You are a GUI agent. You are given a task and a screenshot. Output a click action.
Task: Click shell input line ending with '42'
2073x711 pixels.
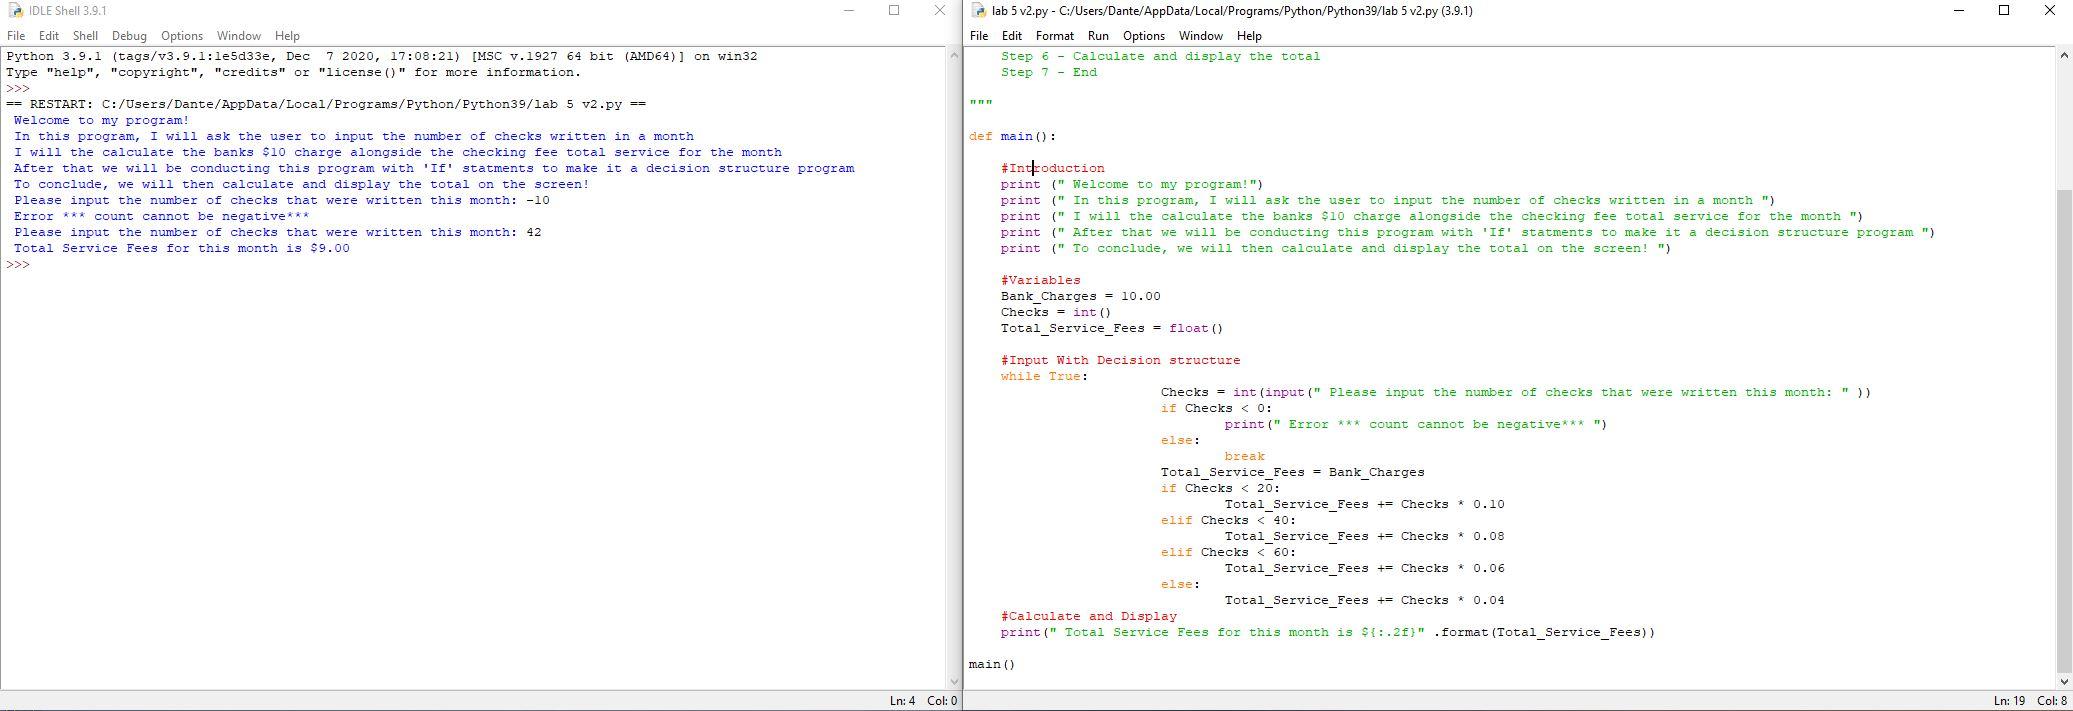coord(278,232)
